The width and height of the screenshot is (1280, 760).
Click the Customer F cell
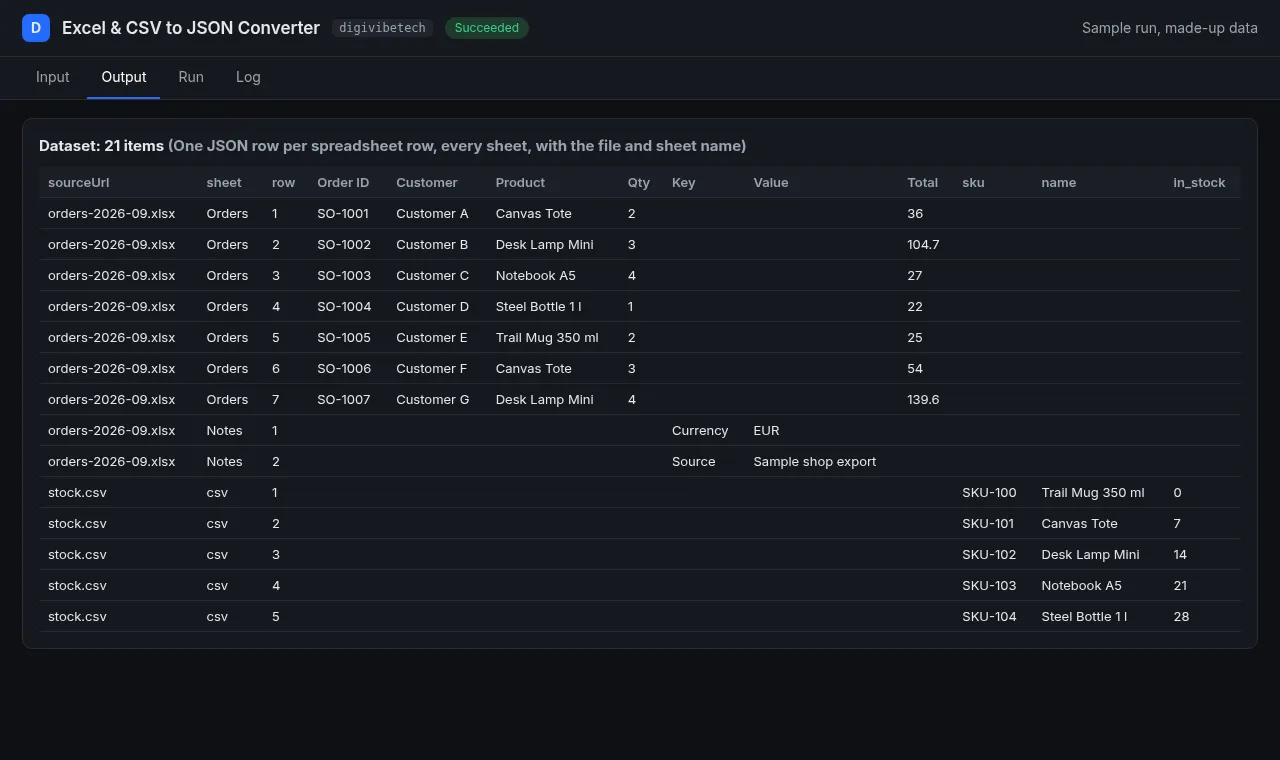431,368
